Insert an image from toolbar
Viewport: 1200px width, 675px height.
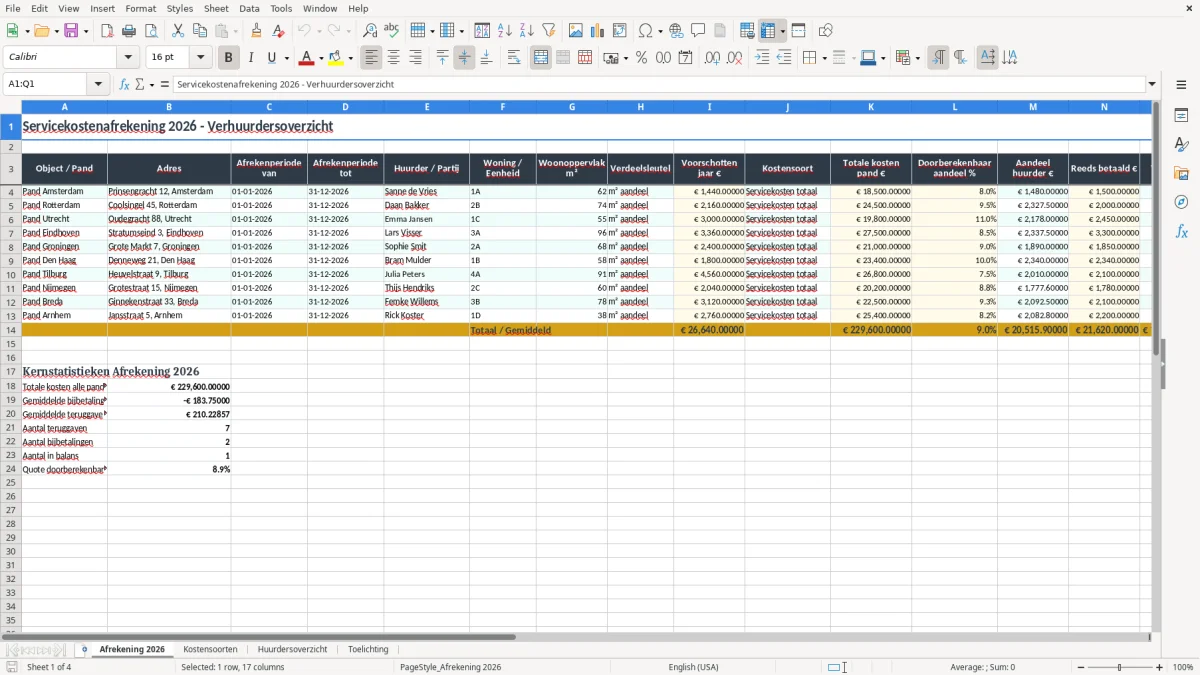coord(576,31)
